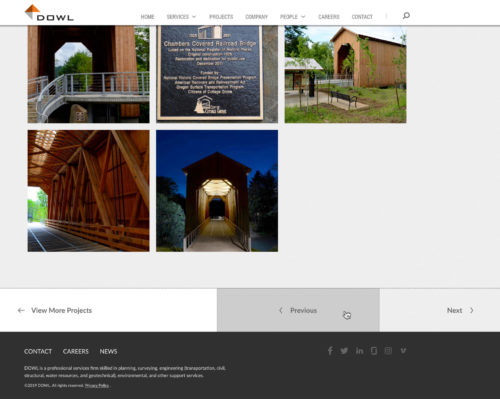This screenshot has height=399, width=500.
Task: Open the bronze plaque photo thumbnail
Action: coord(217,74)
